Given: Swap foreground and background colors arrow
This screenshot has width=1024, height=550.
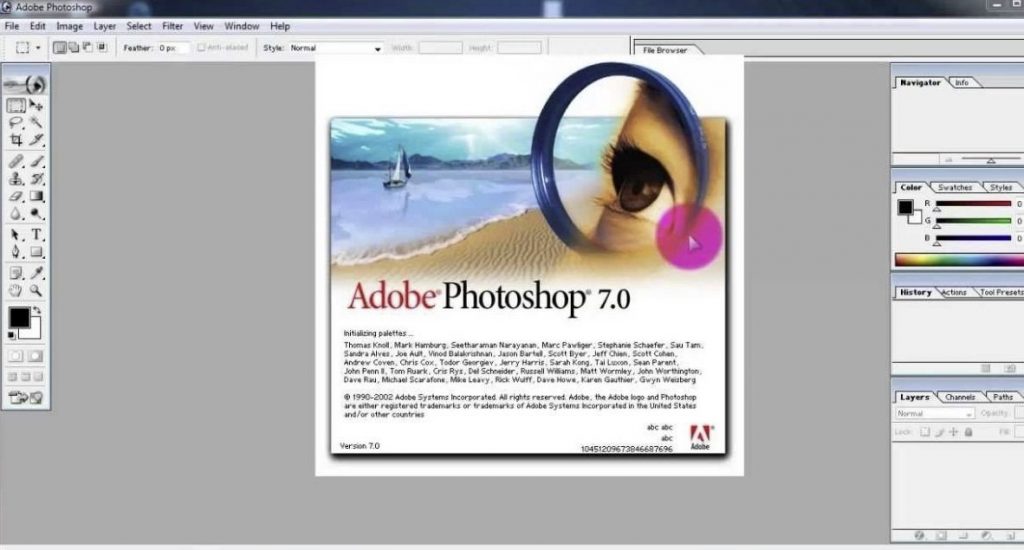Looking at the screenshot, I should coord(37,310).
